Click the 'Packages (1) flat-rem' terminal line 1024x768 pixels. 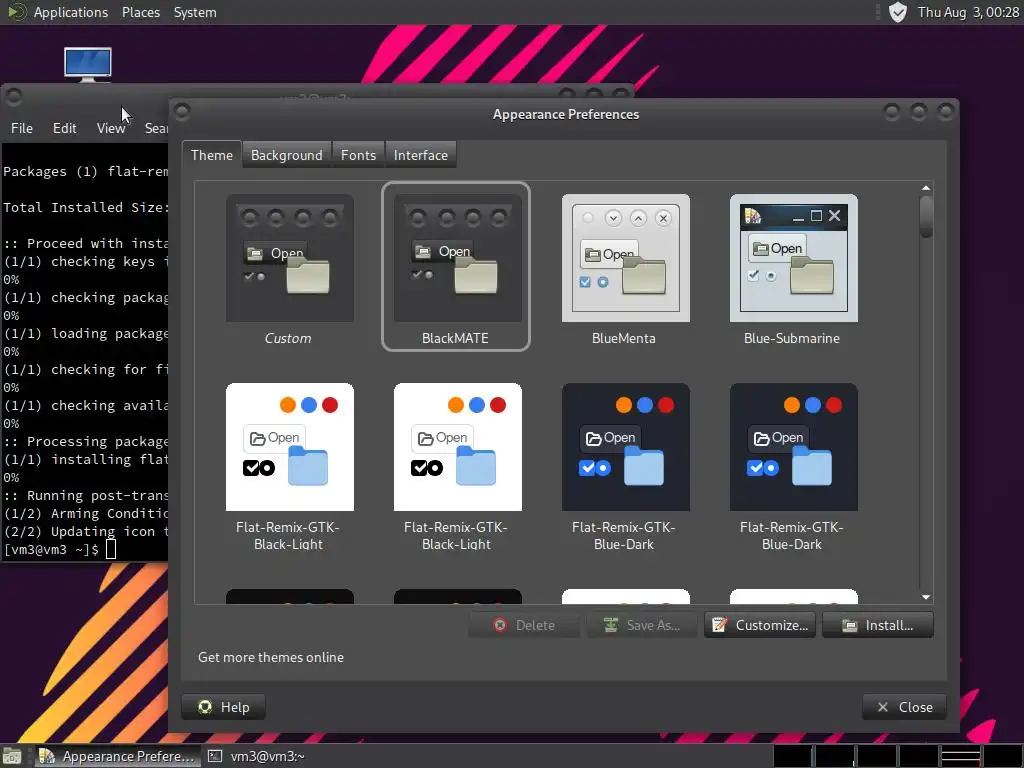click(x=86, y=171)
